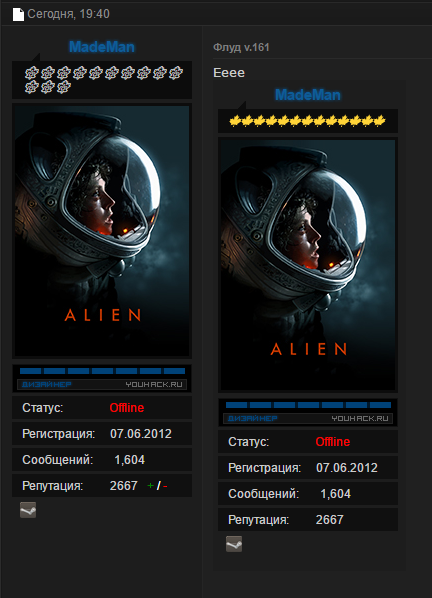Open Steam profile icon in quoted post
The height and width of the screenshot is (598, 432).
(234, 544)
